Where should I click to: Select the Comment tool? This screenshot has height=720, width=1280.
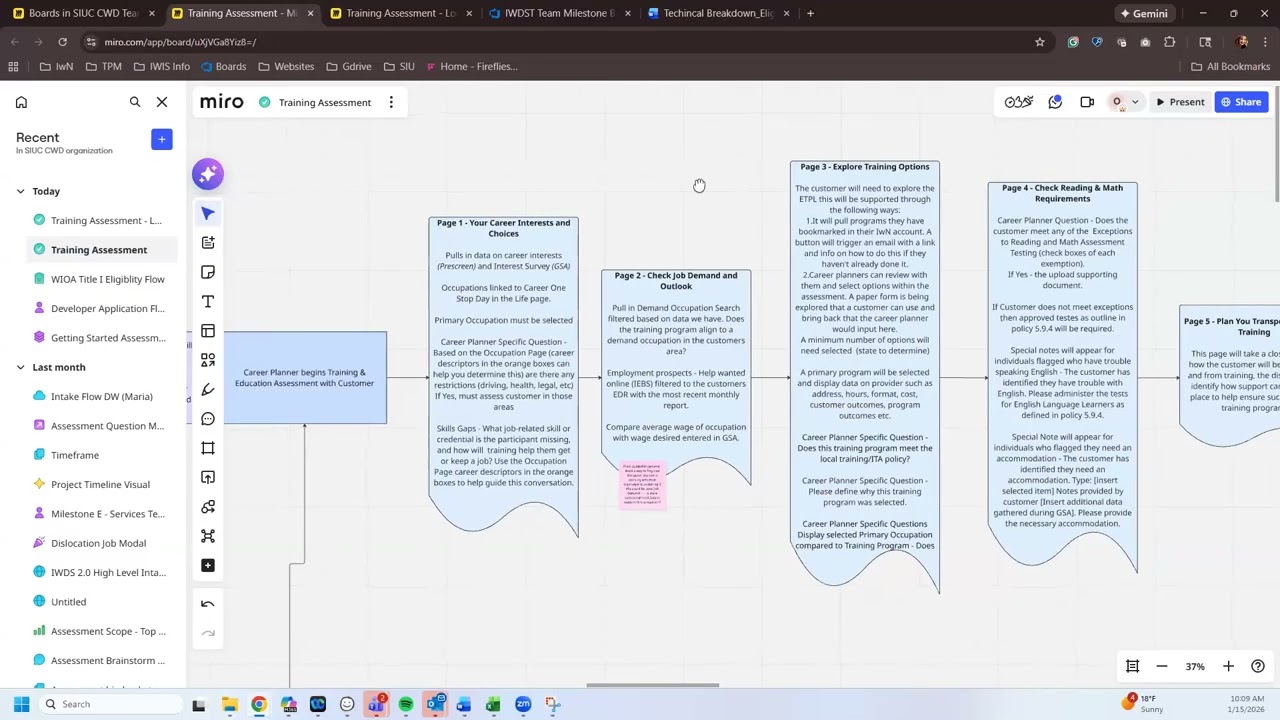(208, 419)
